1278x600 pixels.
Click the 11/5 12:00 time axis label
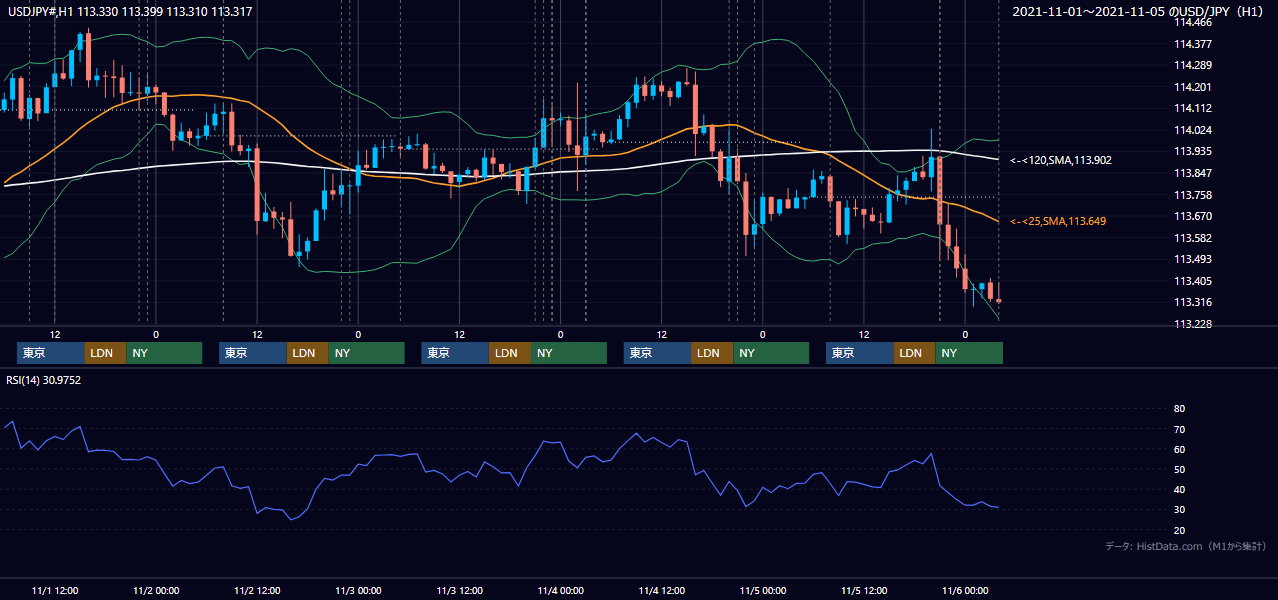tap(864, 591)
